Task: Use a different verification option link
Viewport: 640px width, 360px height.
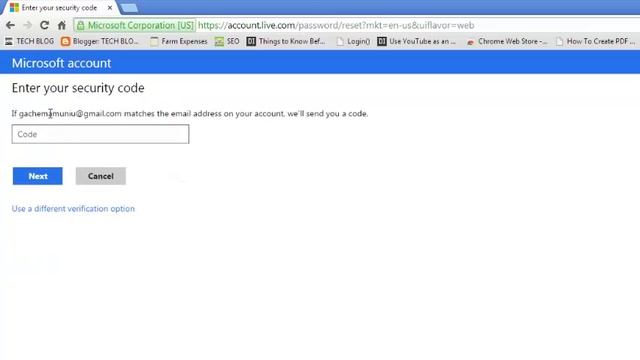Action: [73, 209]
